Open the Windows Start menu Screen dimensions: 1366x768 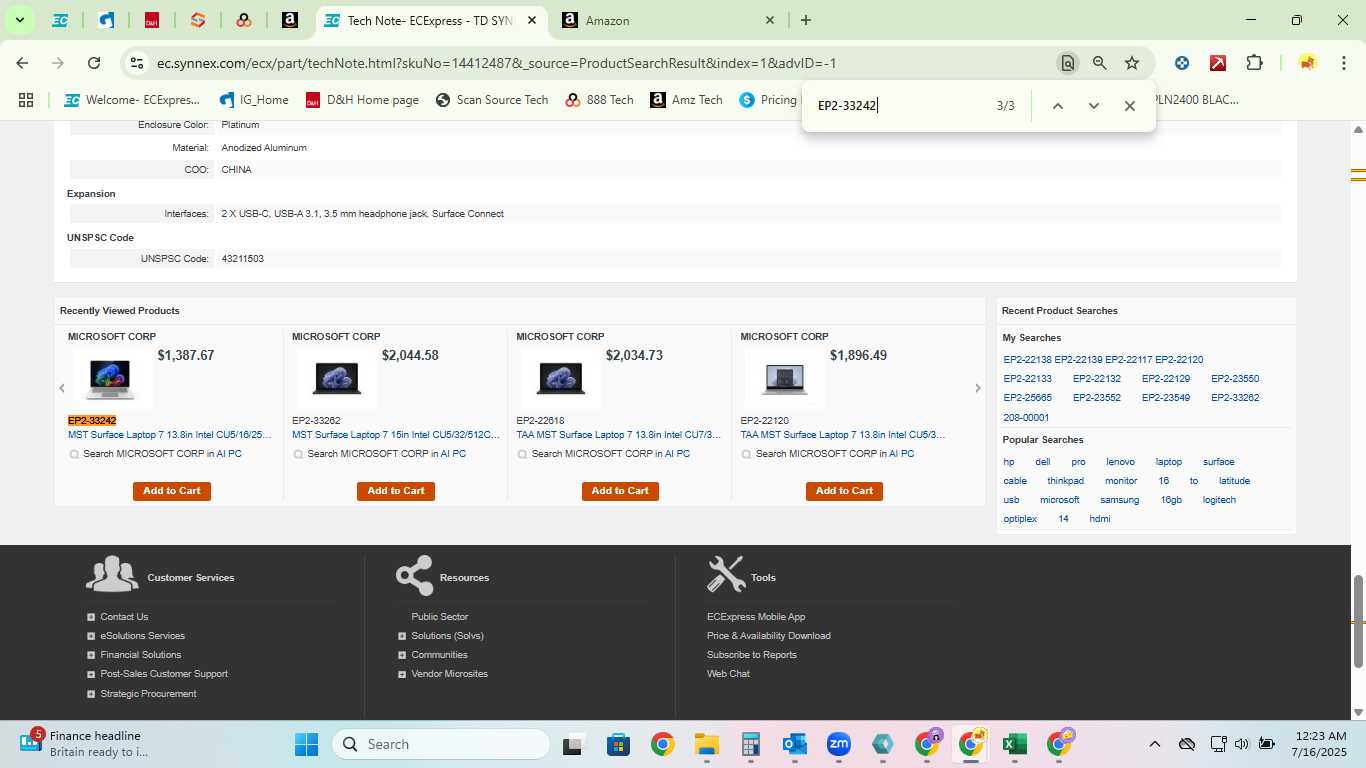(306, 744)
